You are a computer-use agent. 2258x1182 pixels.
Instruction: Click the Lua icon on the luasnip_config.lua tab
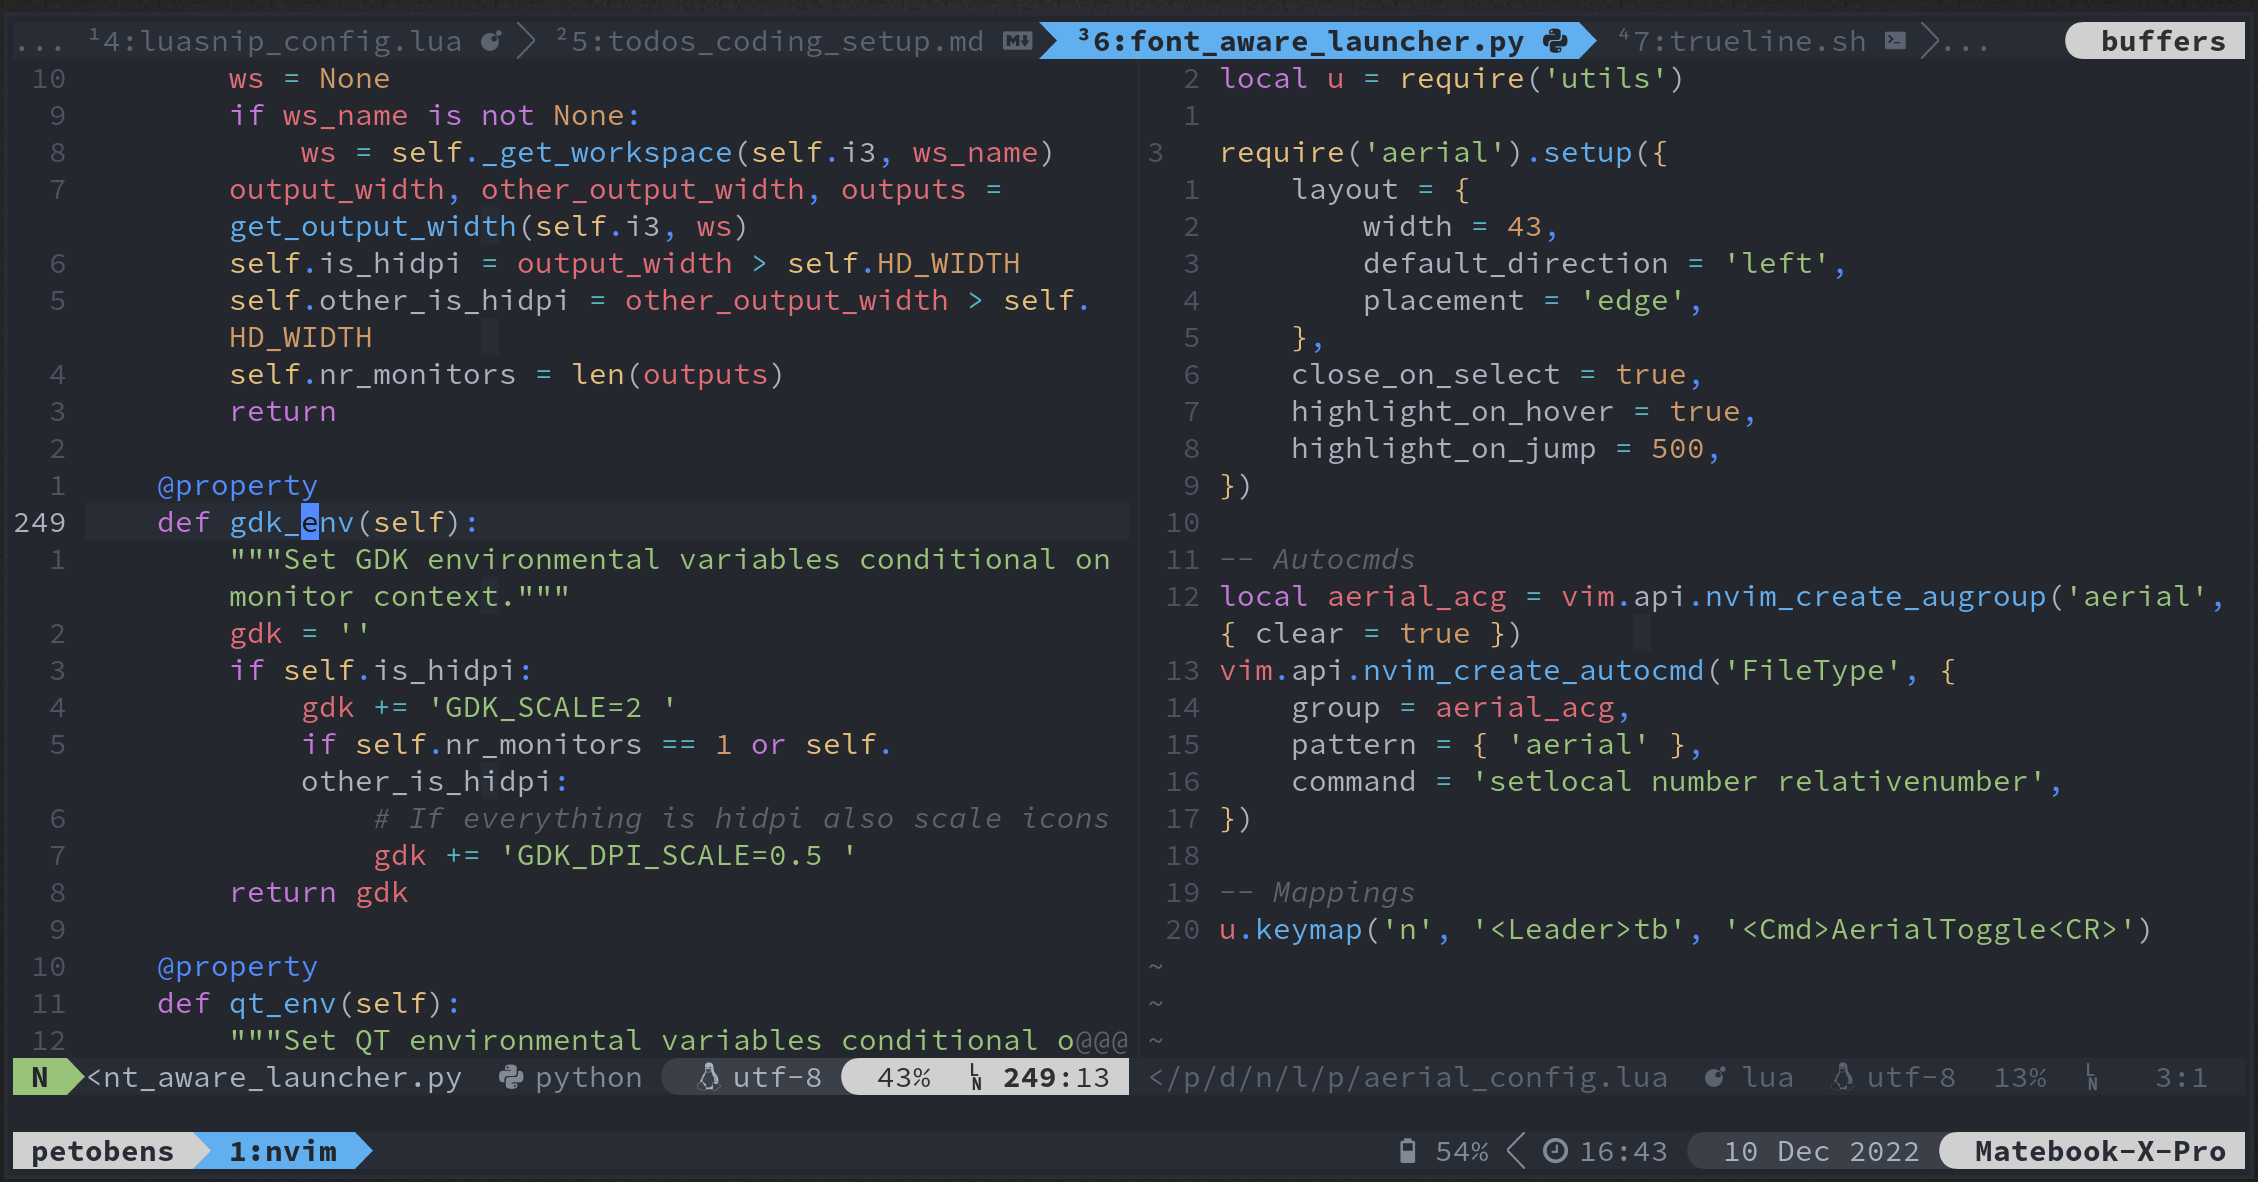tap(489, 41)
